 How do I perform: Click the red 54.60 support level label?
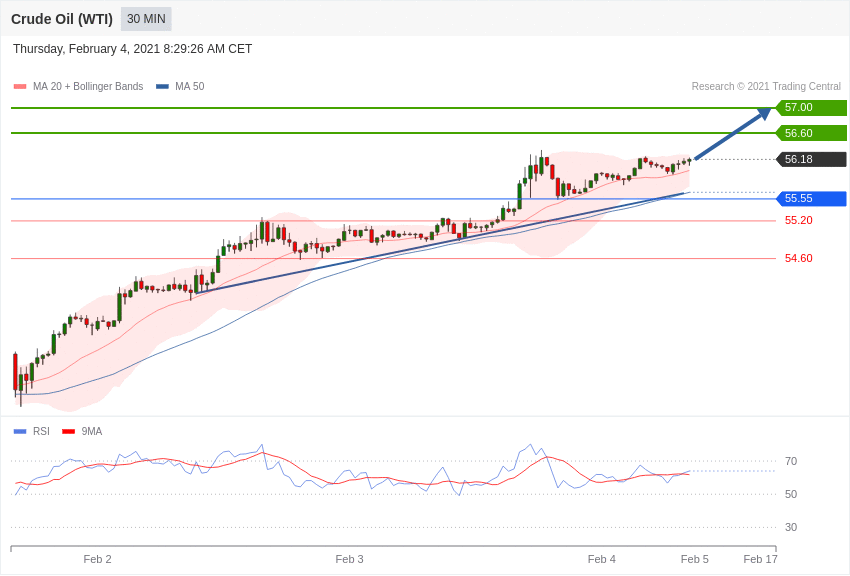799,258
